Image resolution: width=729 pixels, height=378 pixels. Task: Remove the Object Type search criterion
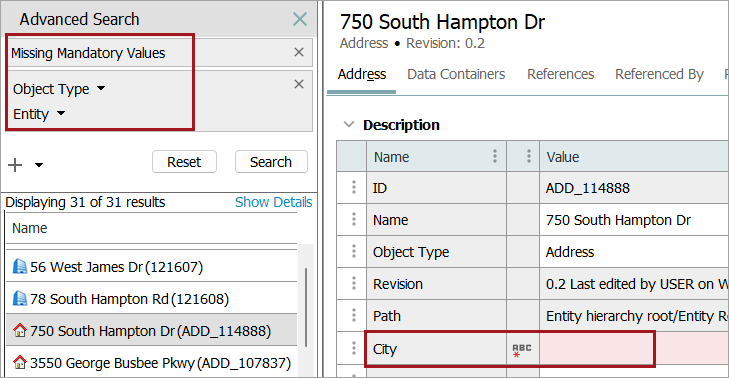pos(299,84)
